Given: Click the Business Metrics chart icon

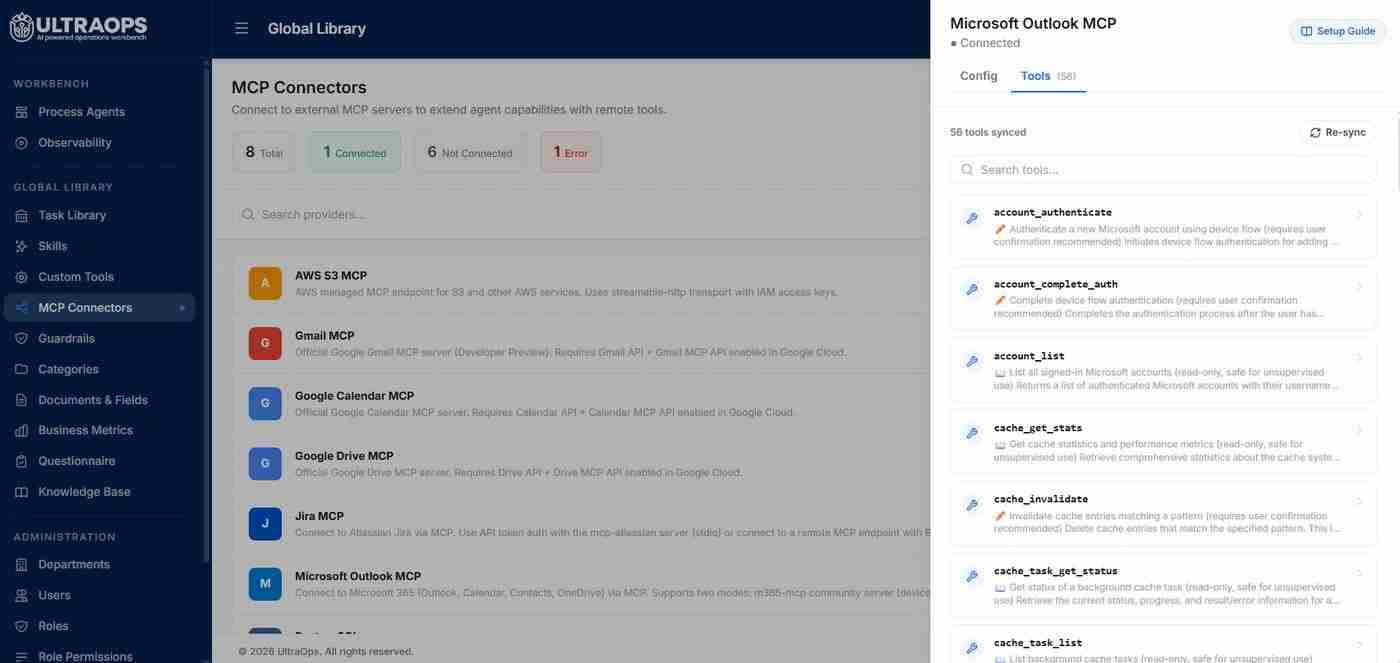Looking at the screenshot, I should click(21, 430).
